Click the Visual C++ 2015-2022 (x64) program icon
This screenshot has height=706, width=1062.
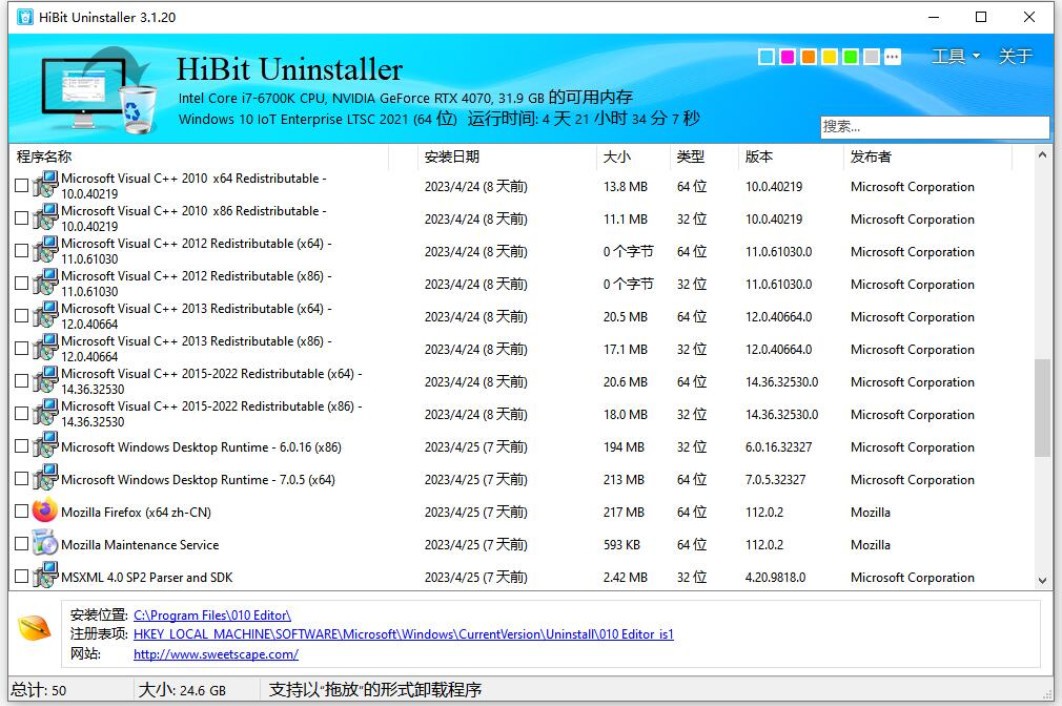click(45, 379)
